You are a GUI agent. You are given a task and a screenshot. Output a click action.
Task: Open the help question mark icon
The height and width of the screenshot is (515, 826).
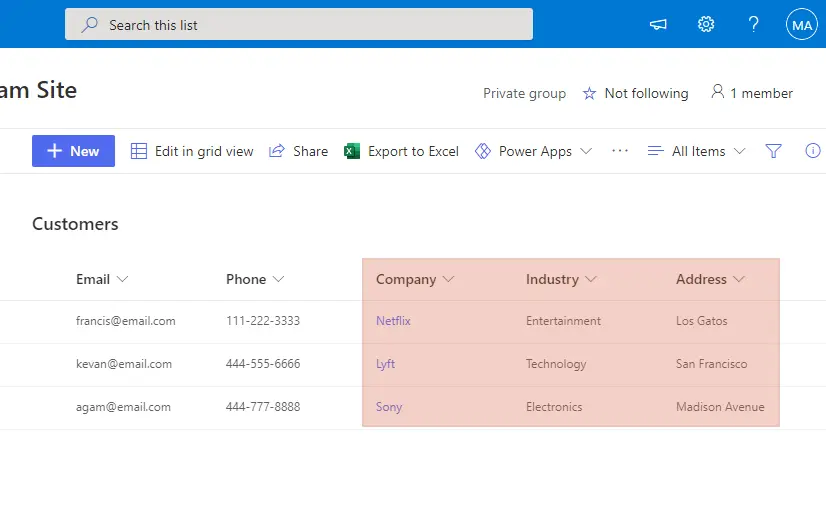coord(754,24)
